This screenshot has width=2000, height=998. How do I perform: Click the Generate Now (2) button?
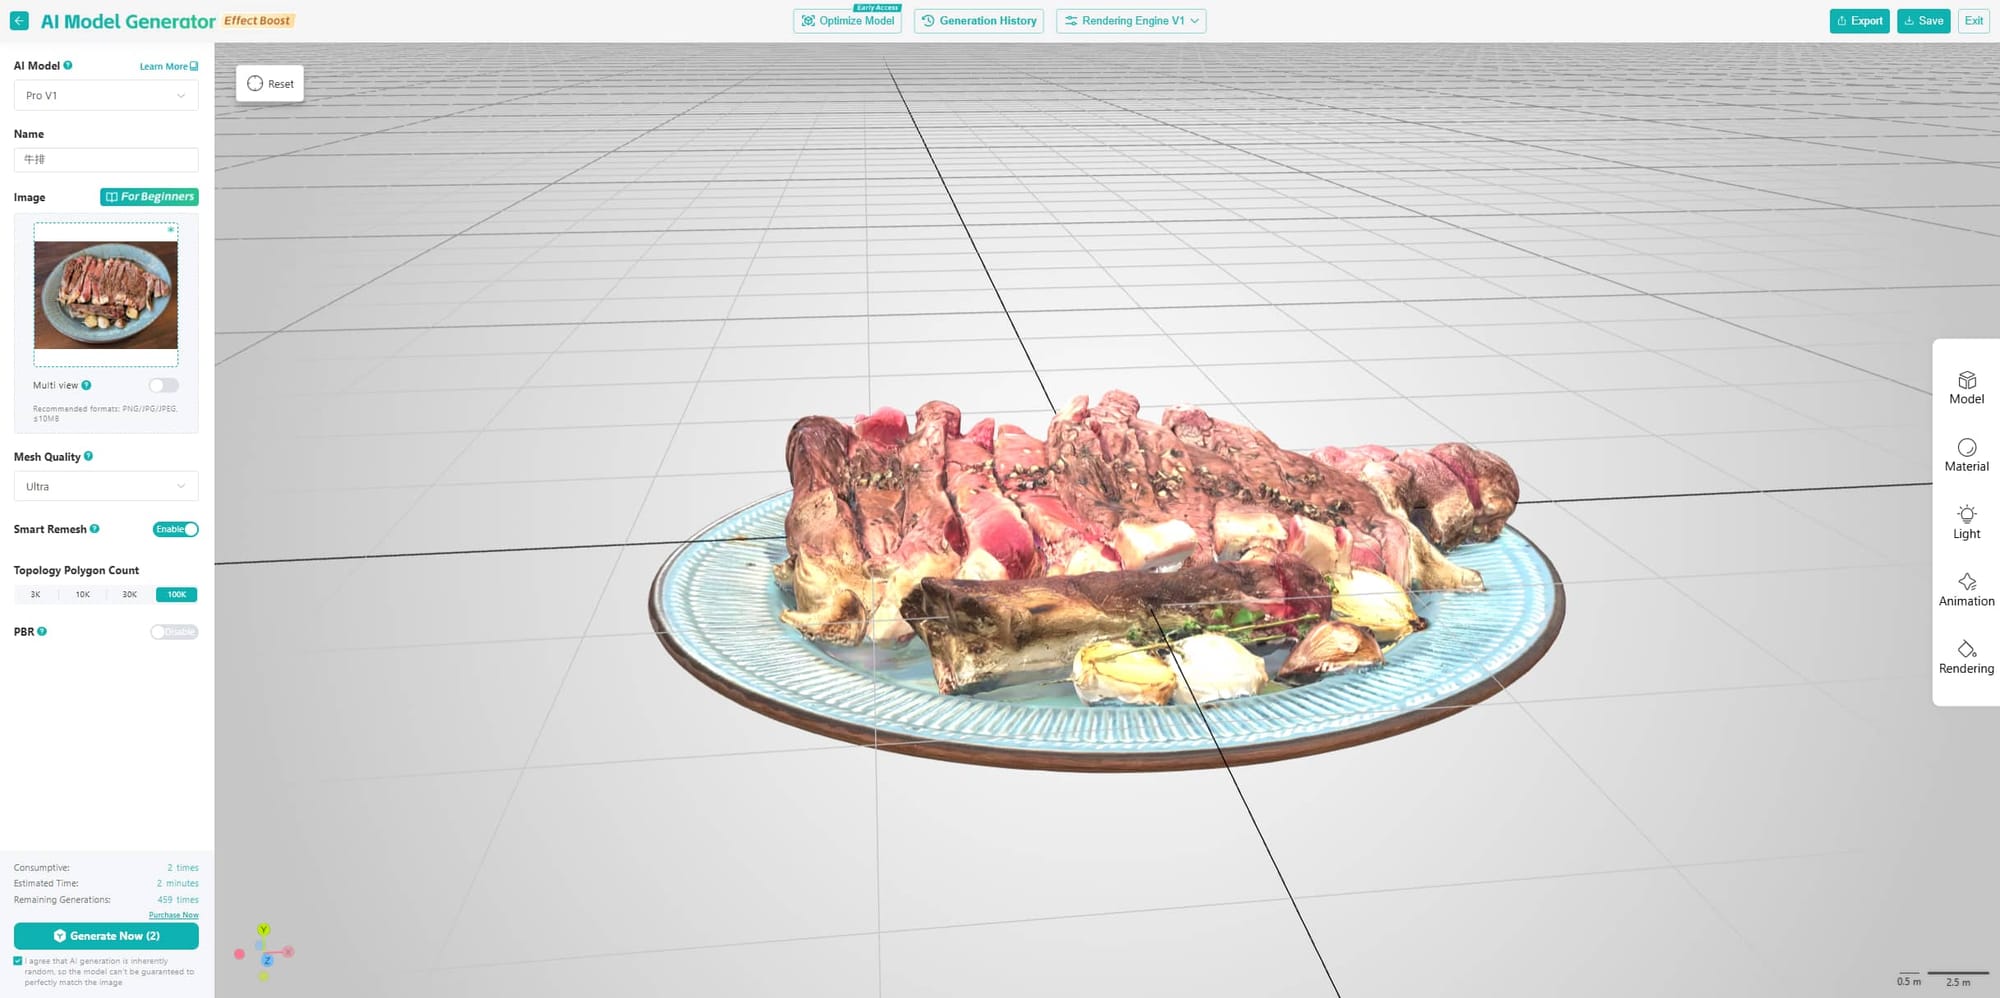(106, 936)
